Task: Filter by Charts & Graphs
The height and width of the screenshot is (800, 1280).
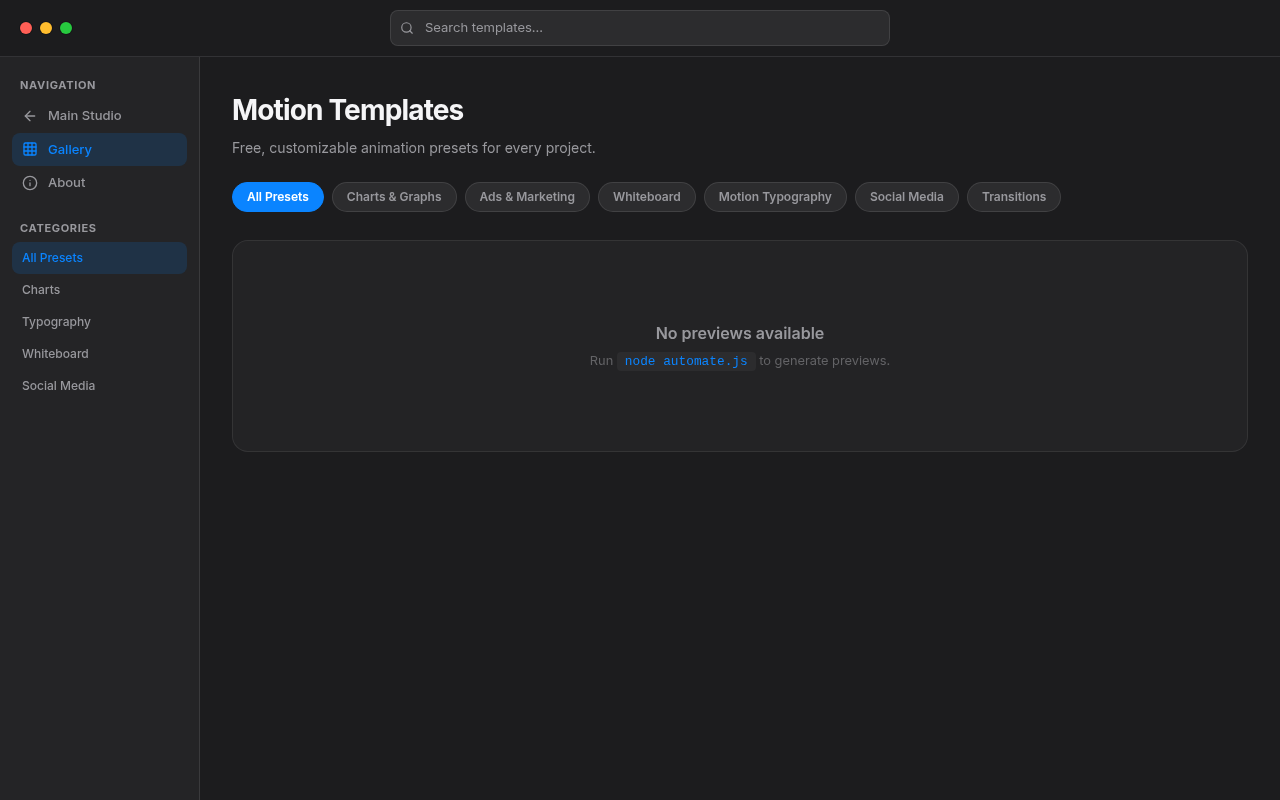Action: coord(394,197)
